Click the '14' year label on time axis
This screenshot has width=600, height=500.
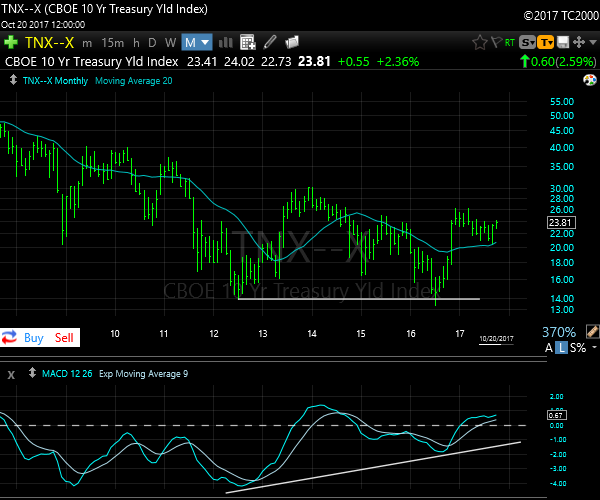pos(312,334)
